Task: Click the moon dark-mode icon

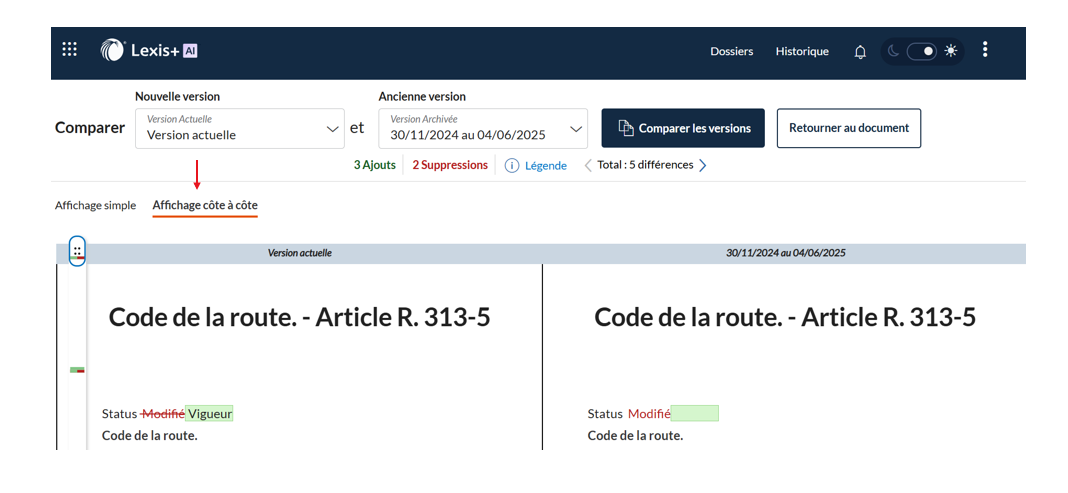Action: tap(893, 51)
